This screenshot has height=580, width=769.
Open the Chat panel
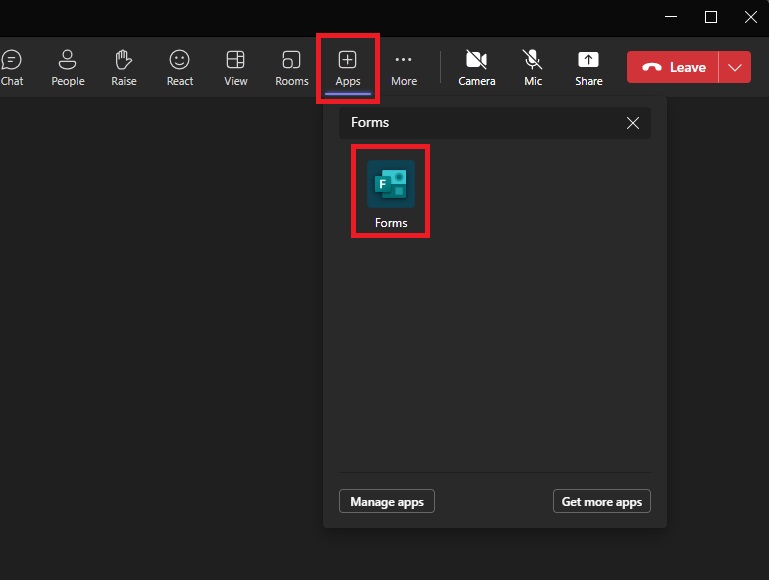(x=12, y=68)
